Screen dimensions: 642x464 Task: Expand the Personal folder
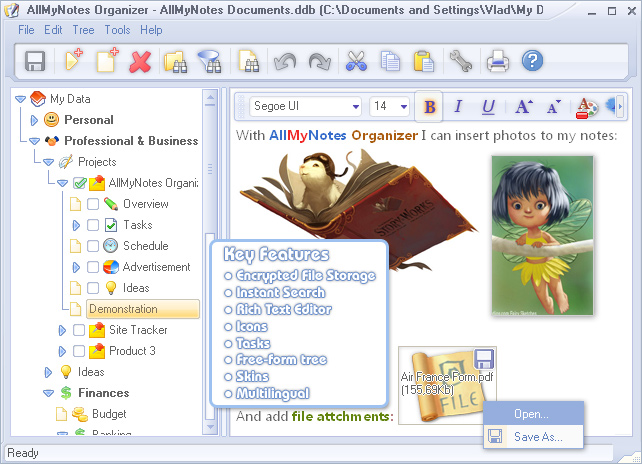pos(34,120)
